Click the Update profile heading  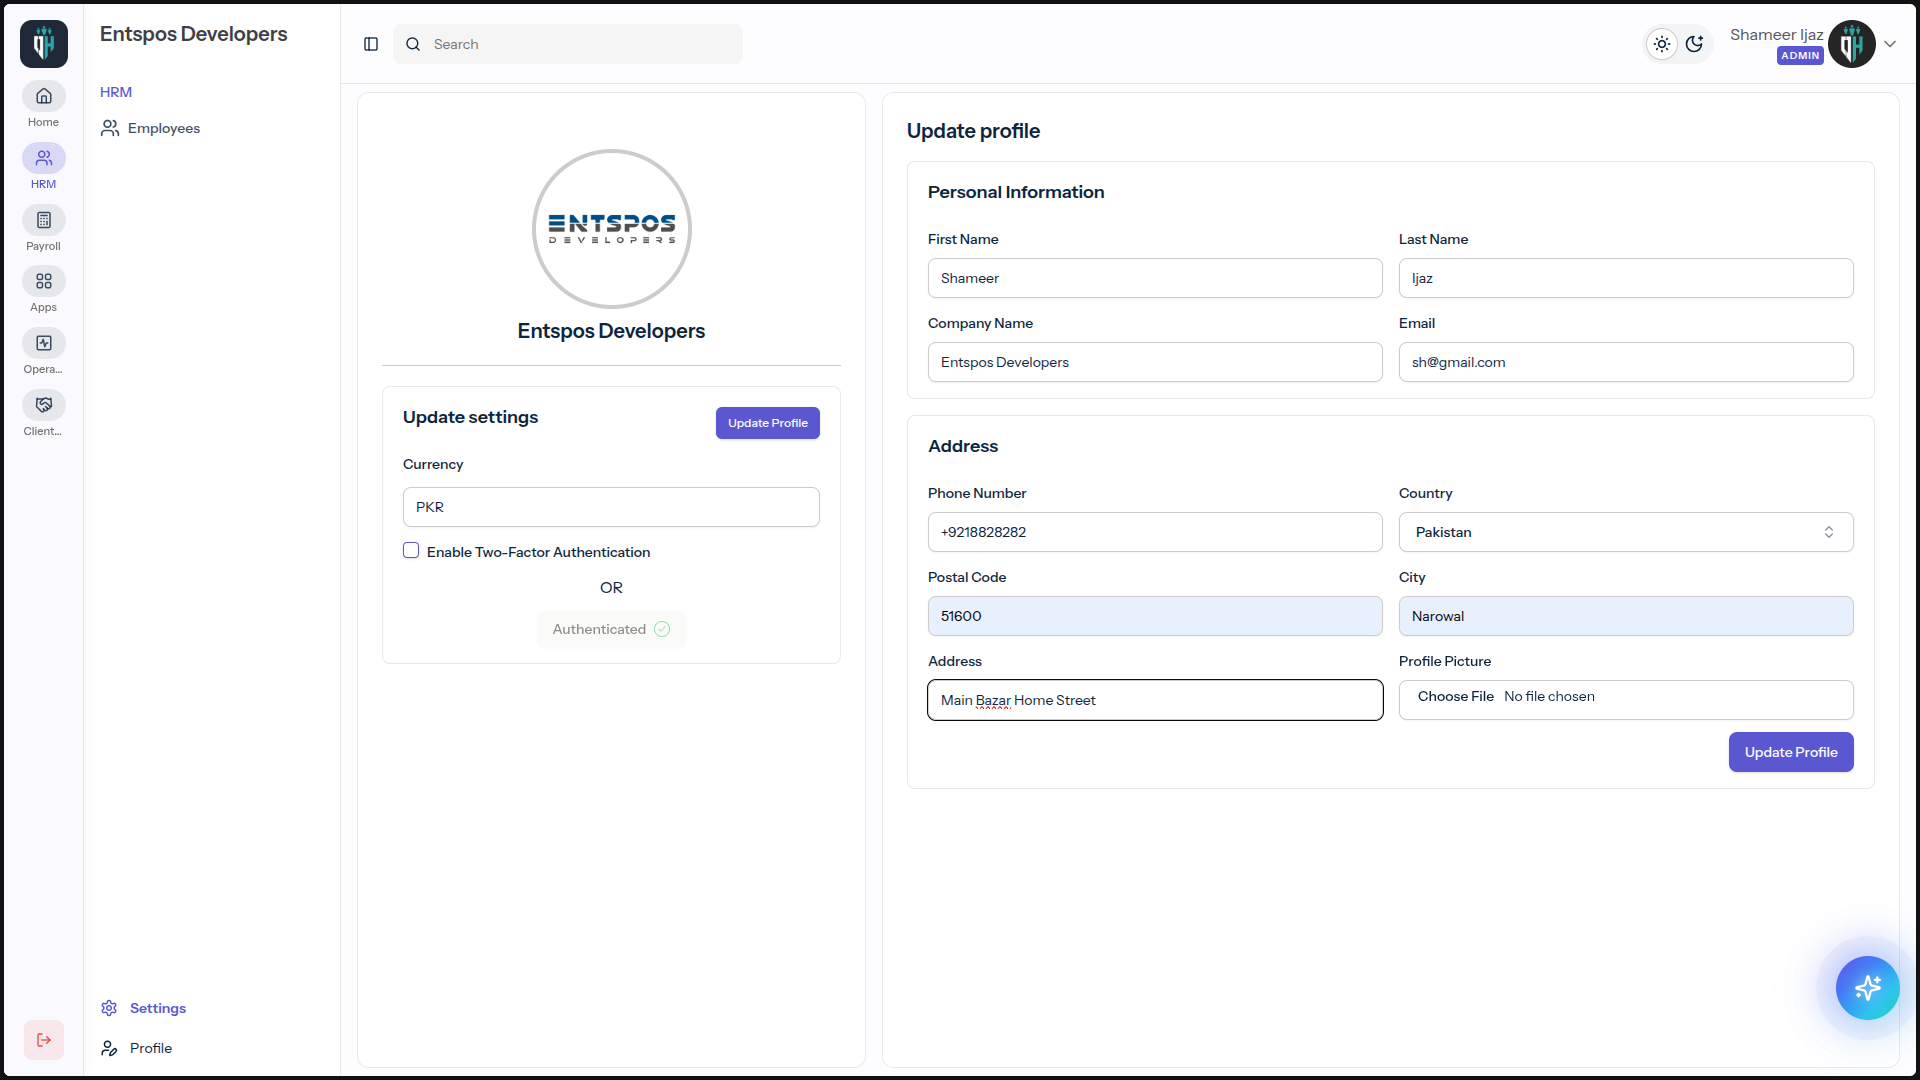click(x=973, y=131)
